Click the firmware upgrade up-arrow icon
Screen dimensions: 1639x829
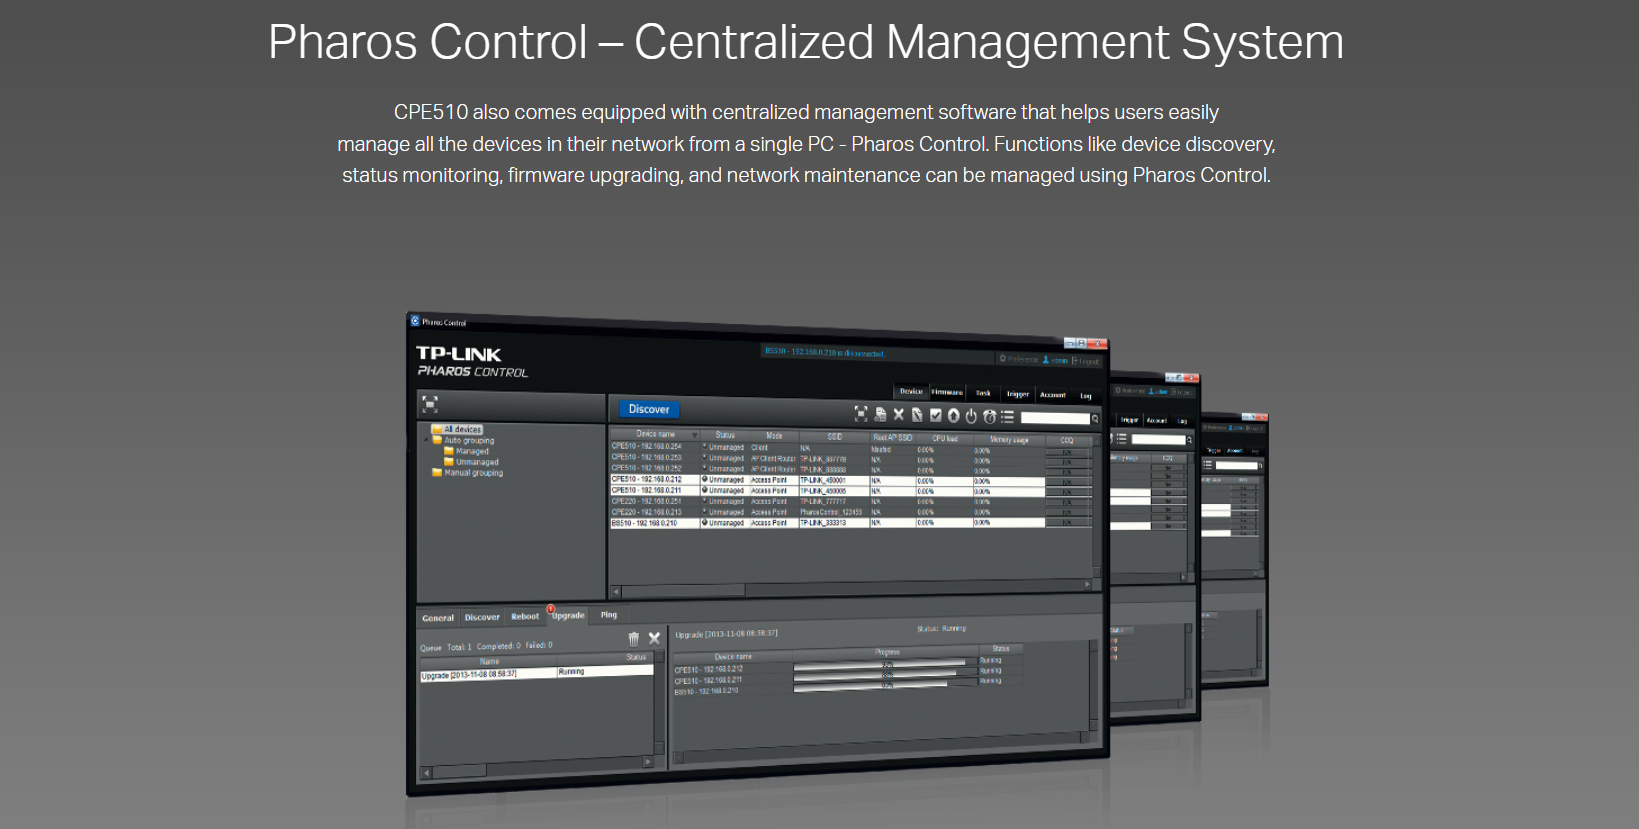[953, 415]
